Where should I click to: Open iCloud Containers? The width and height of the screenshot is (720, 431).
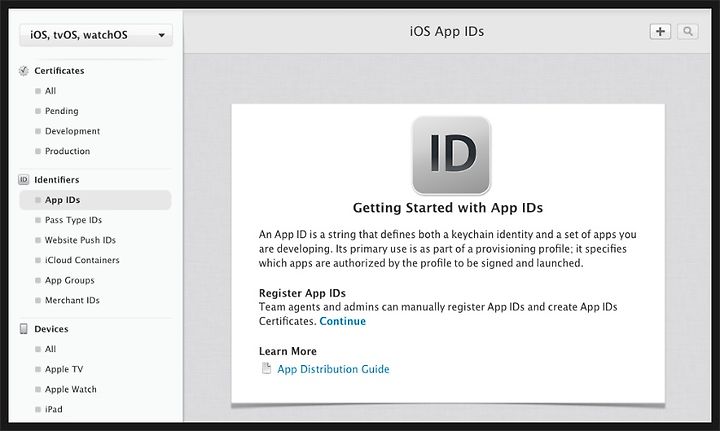(82, 260)
